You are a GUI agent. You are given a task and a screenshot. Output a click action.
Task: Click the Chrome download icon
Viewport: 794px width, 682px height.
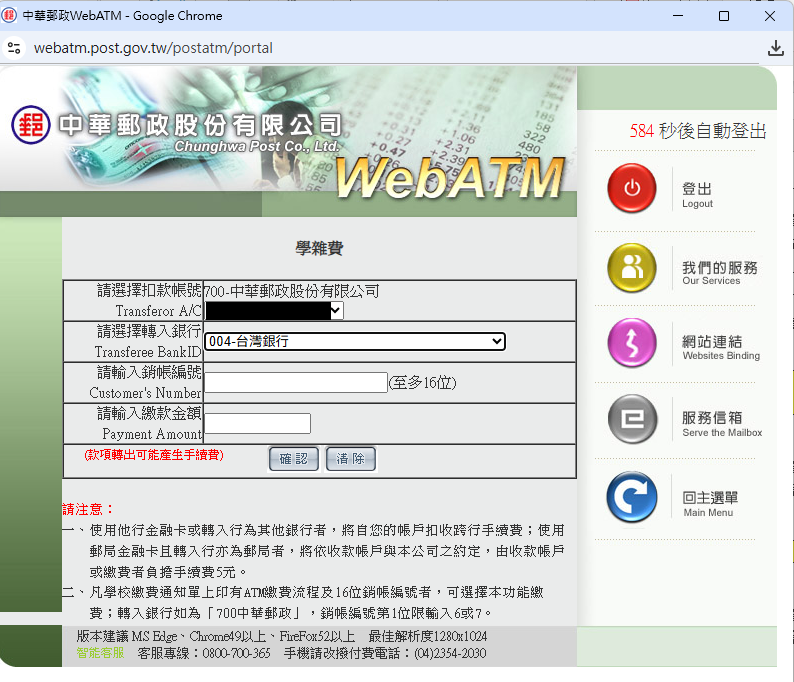(775, 48)
